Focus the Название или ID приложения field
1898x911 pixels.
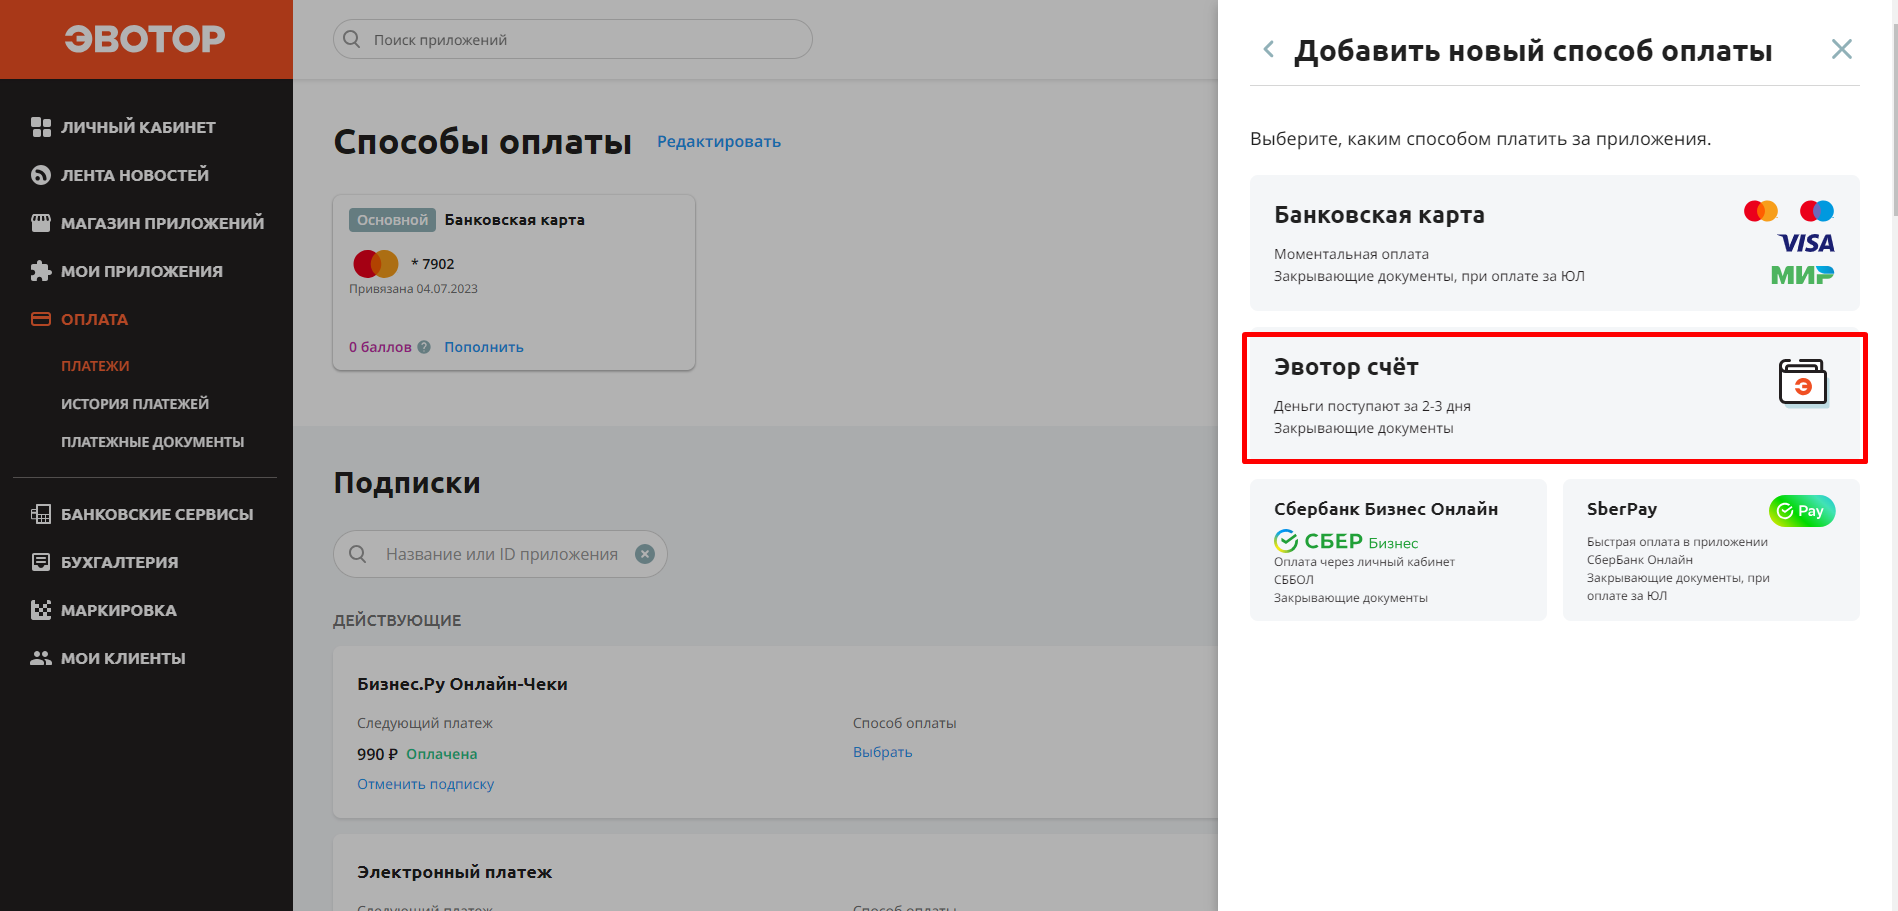[500, 554]
